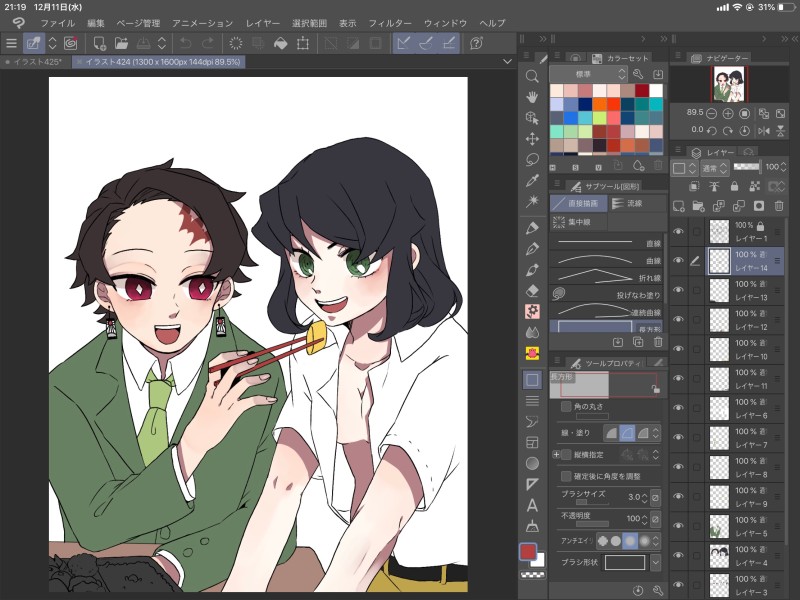Image resolution: width=800 pixels, height=600 pixels.
Task: Open the 標準 color set dropdown
Action: (x=588, y=74)
